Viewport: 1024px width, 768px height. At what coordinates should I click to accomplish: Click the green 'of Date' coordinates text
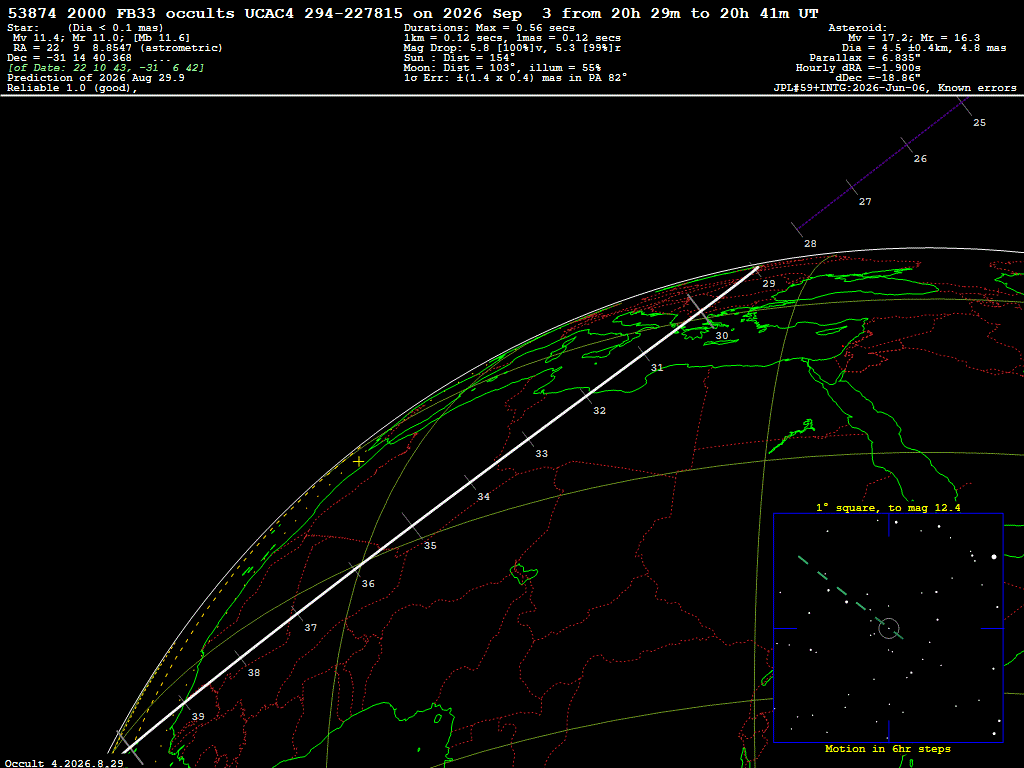coord(106,68)
